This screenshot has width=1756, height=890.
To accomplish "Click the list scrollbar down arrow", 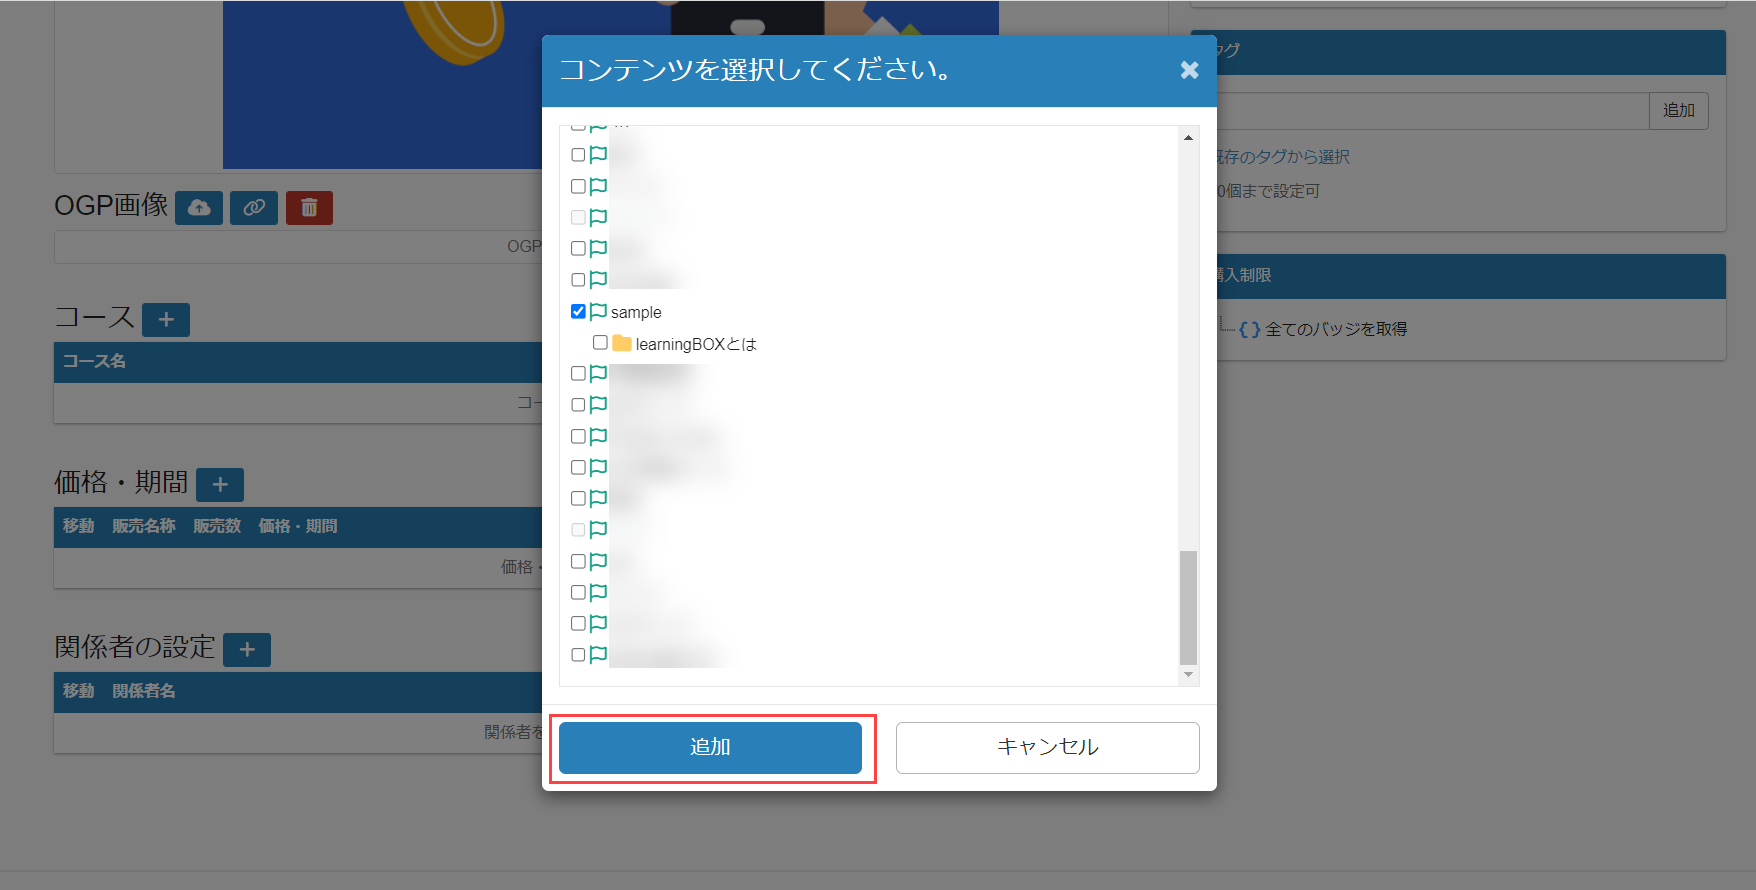I will [x=1188, y=675].
